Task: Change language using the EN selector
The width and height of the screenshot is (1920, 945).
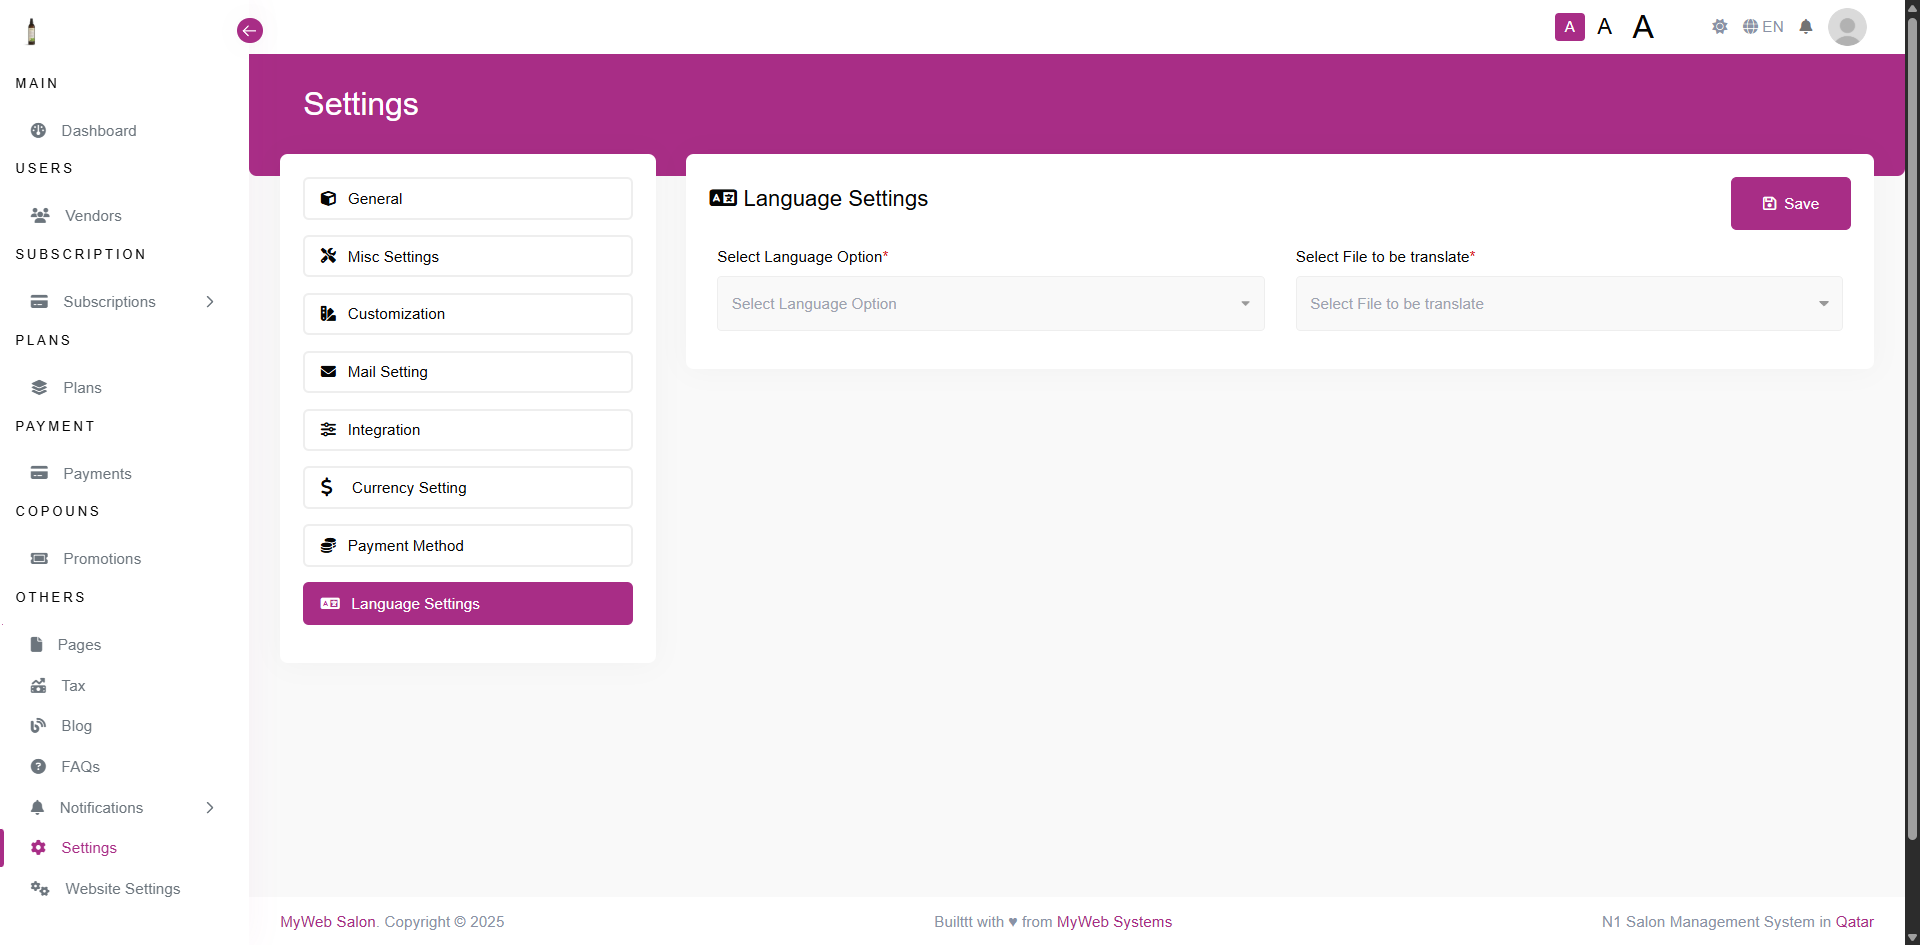Action: pyautogui.click(x=1763, y=27)
